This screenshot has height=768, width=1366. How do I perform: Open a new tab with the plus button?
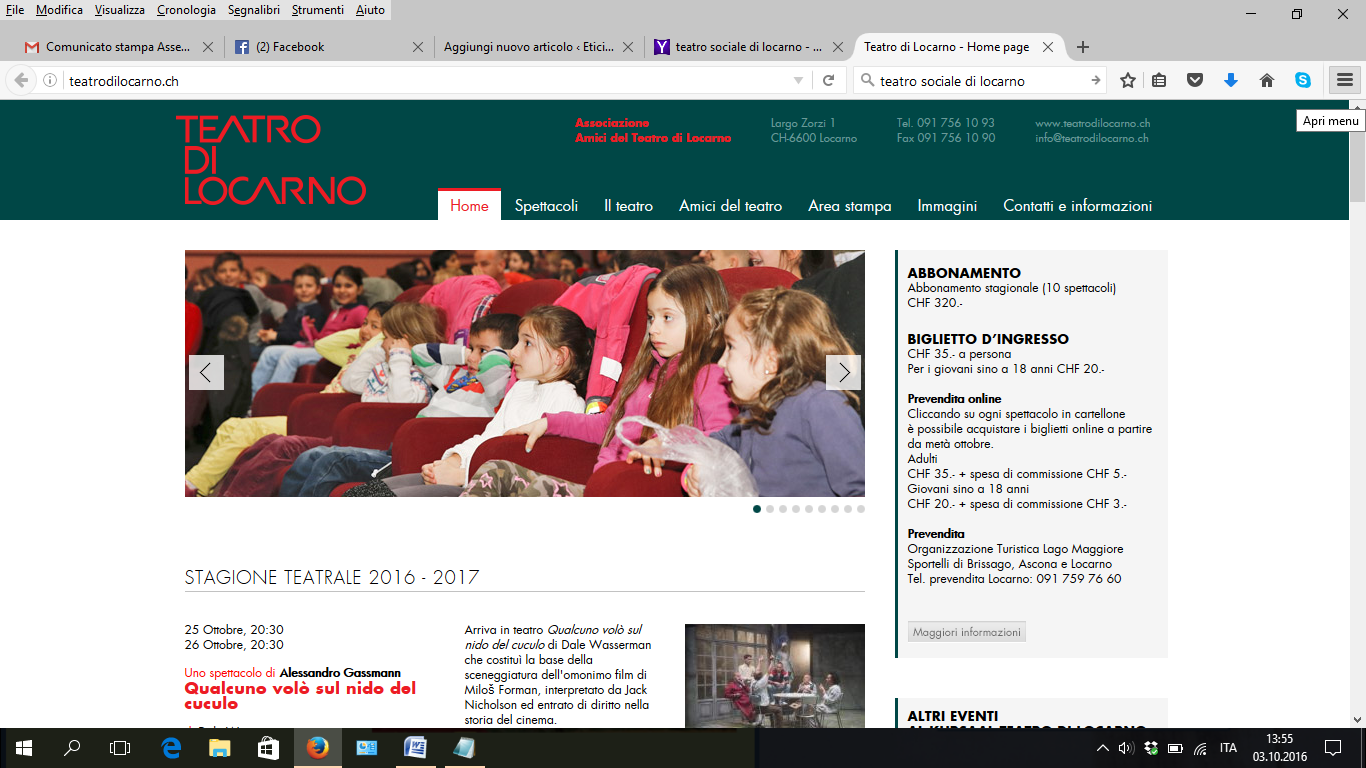pos(1083,47)
